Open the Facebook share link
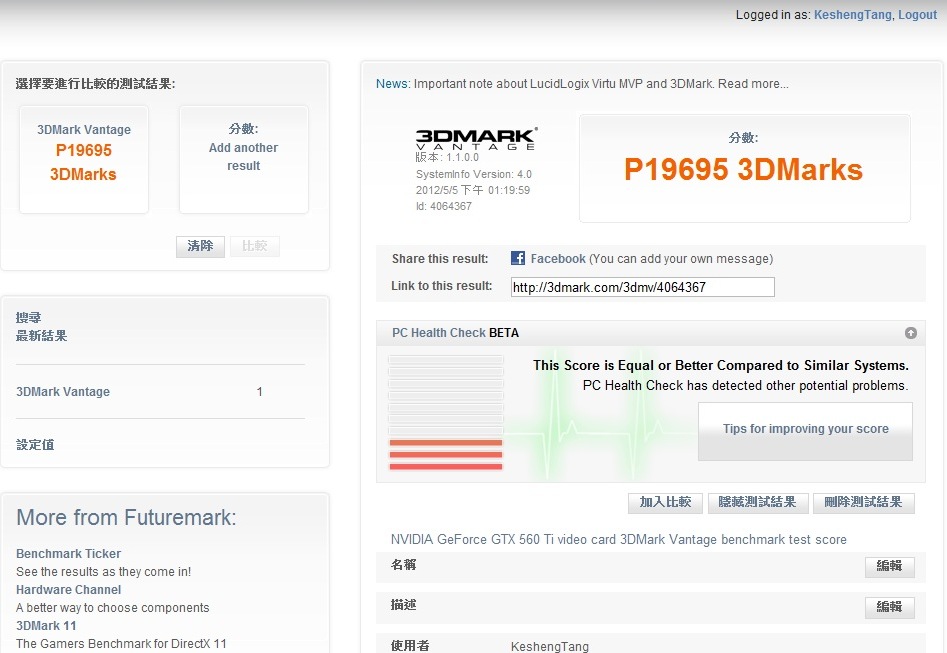The image size is (947, 653). pos(558,259)
